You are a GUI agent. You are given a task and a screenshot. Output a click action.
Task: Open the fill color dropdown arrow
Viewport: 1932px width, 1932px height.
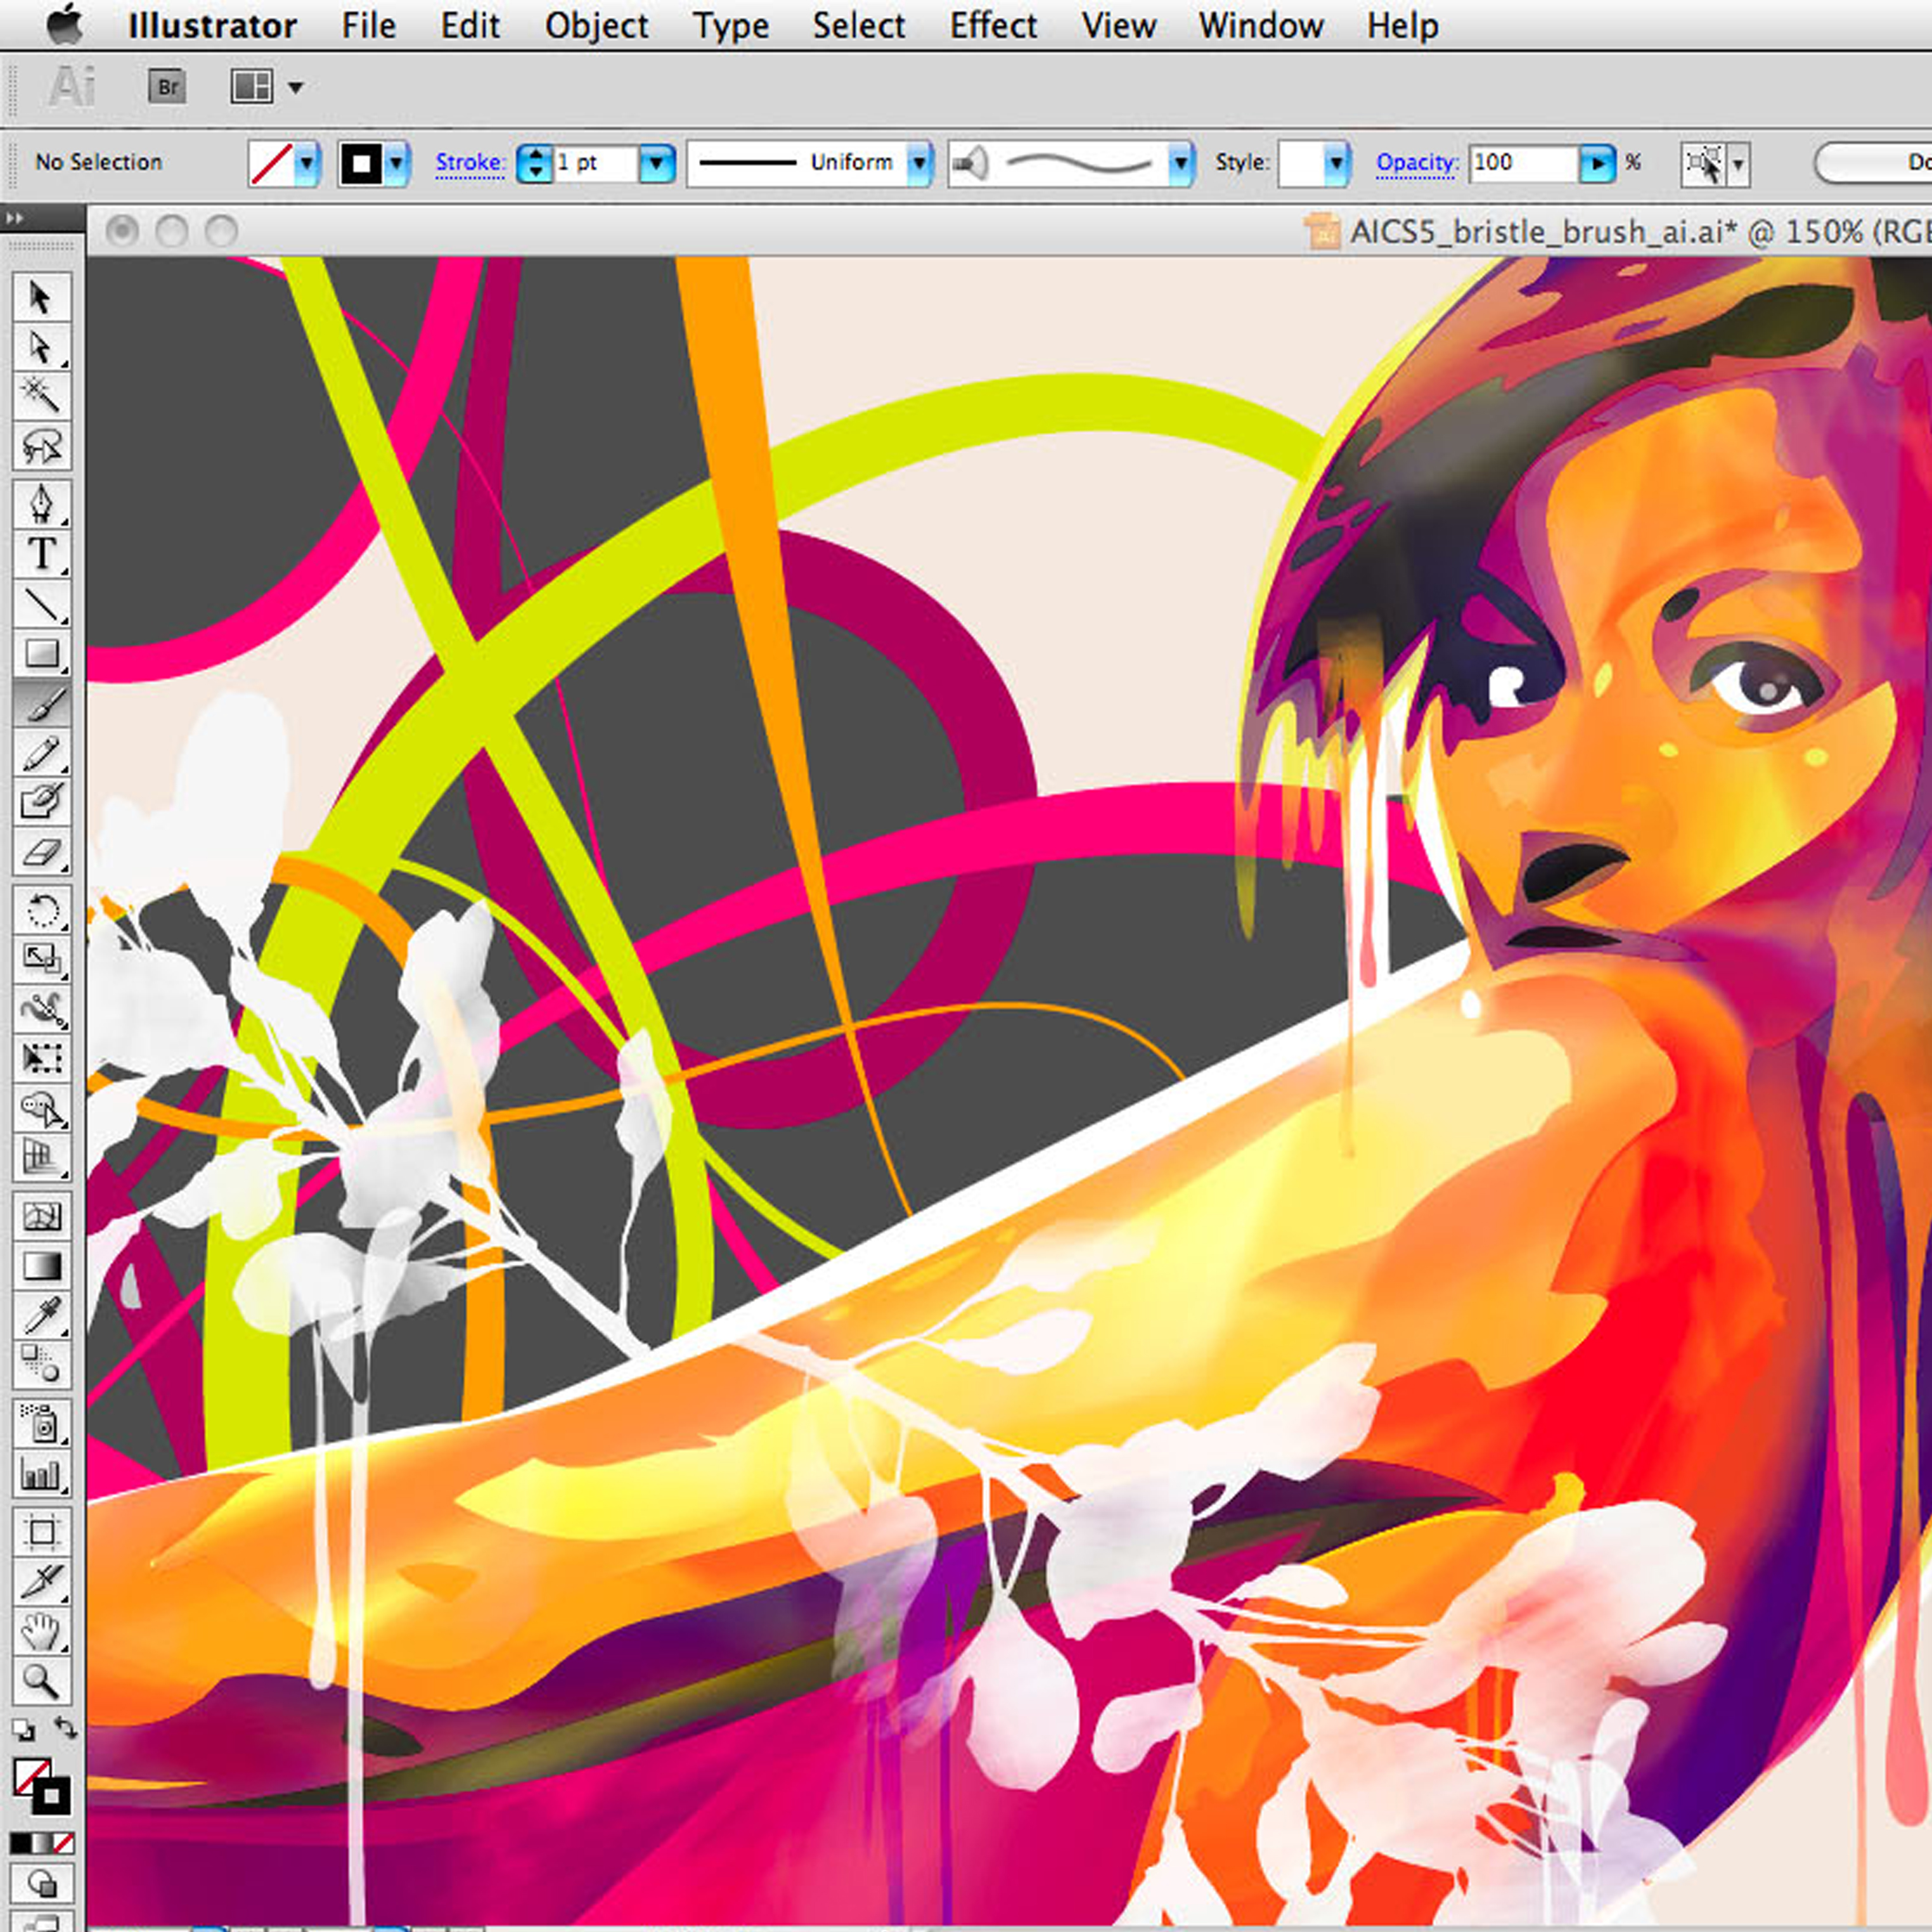tap(307, 162)
